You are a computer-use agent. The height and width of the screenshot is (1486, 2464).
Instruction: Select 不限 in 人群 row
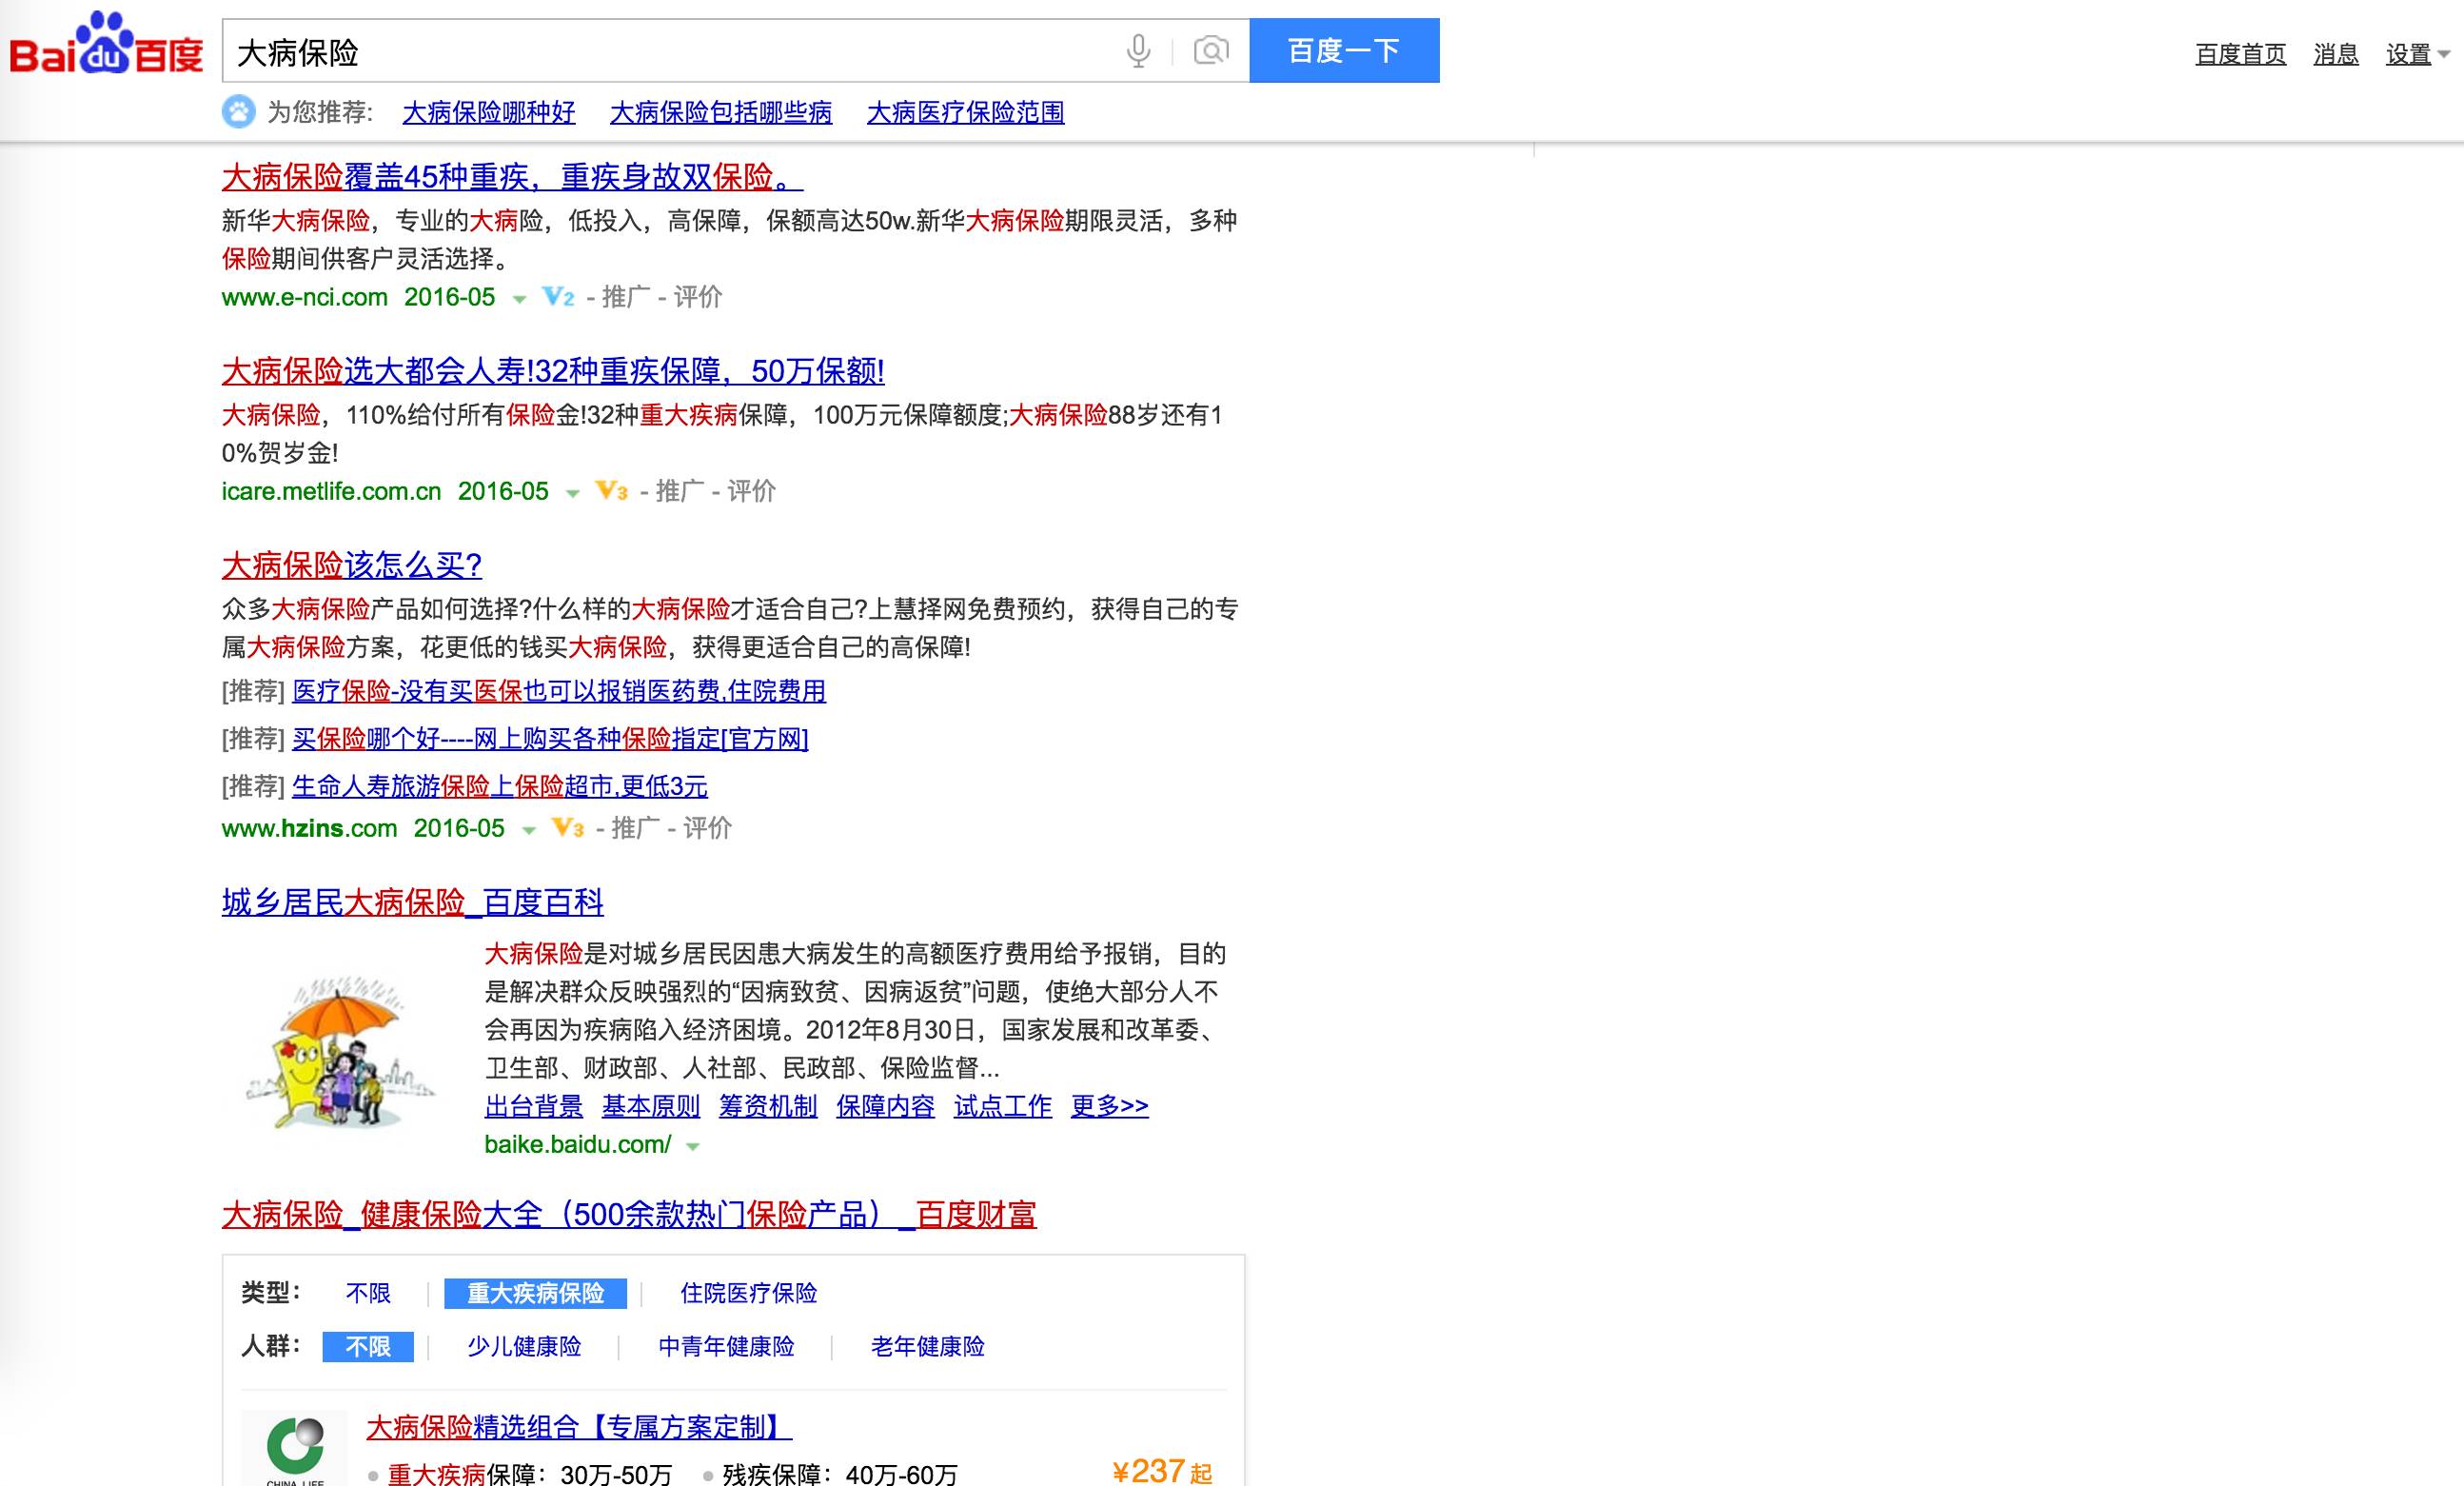tap(368, 1347)
